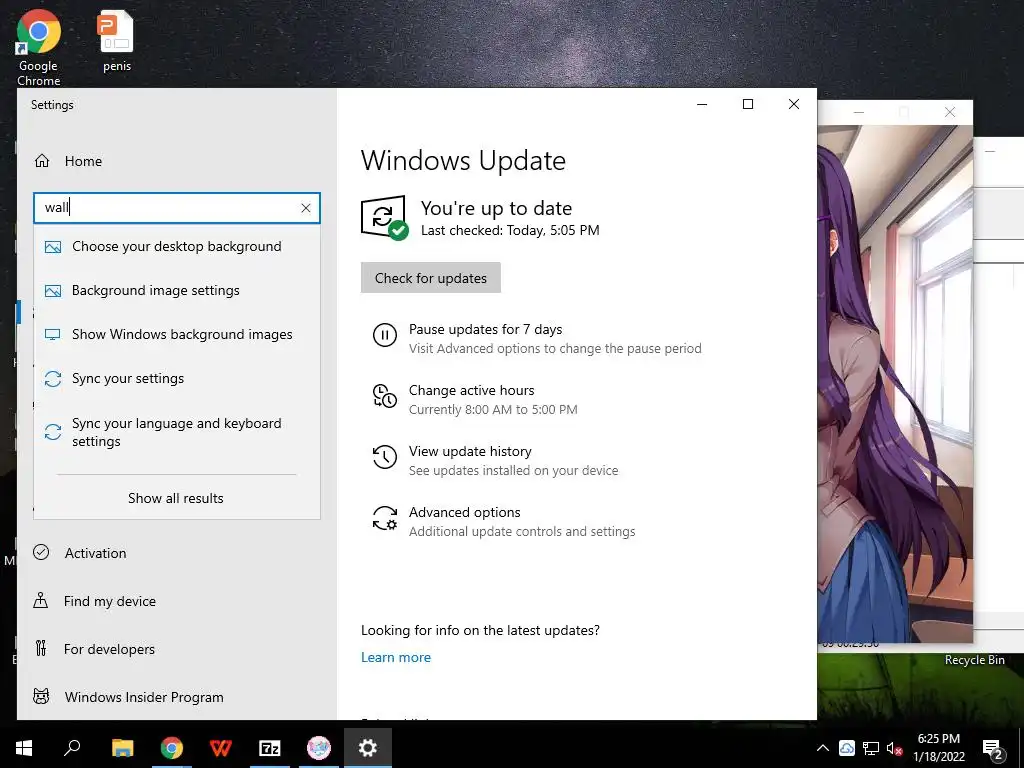Click the Activation checkmark icon
This screenshot has width=1024, height=768.
[41, 552]
